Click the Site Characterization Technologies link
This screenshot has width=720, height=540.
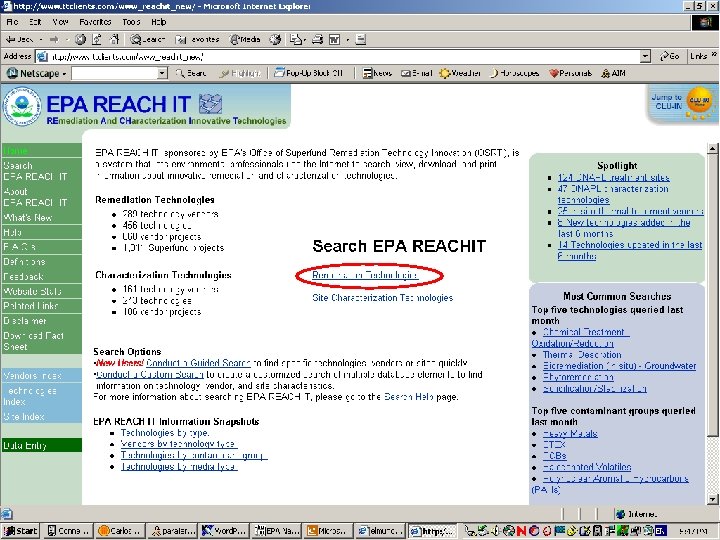pyautogui.click(x=382, y=298)
